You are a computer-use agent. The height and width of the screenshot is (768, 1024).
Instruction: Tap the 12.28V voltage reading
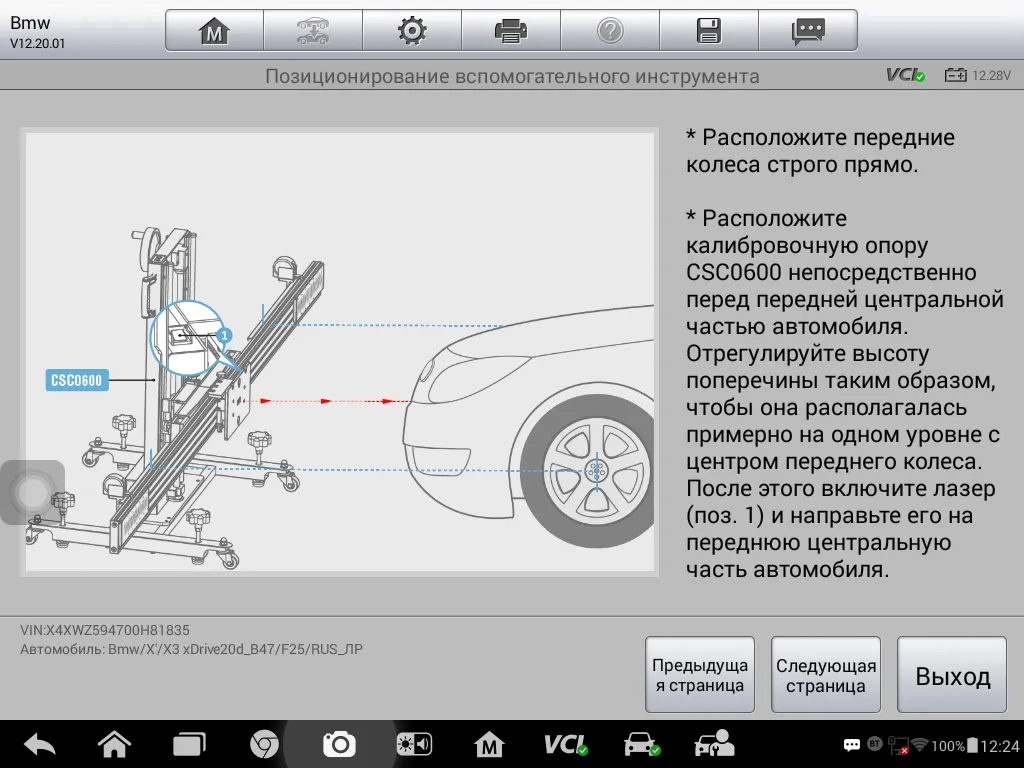(991, 75)
